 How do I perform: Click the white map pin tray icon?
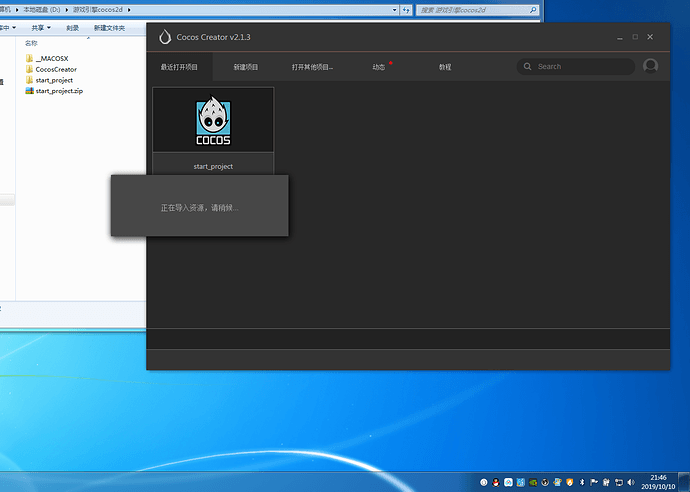click(508, 482)
